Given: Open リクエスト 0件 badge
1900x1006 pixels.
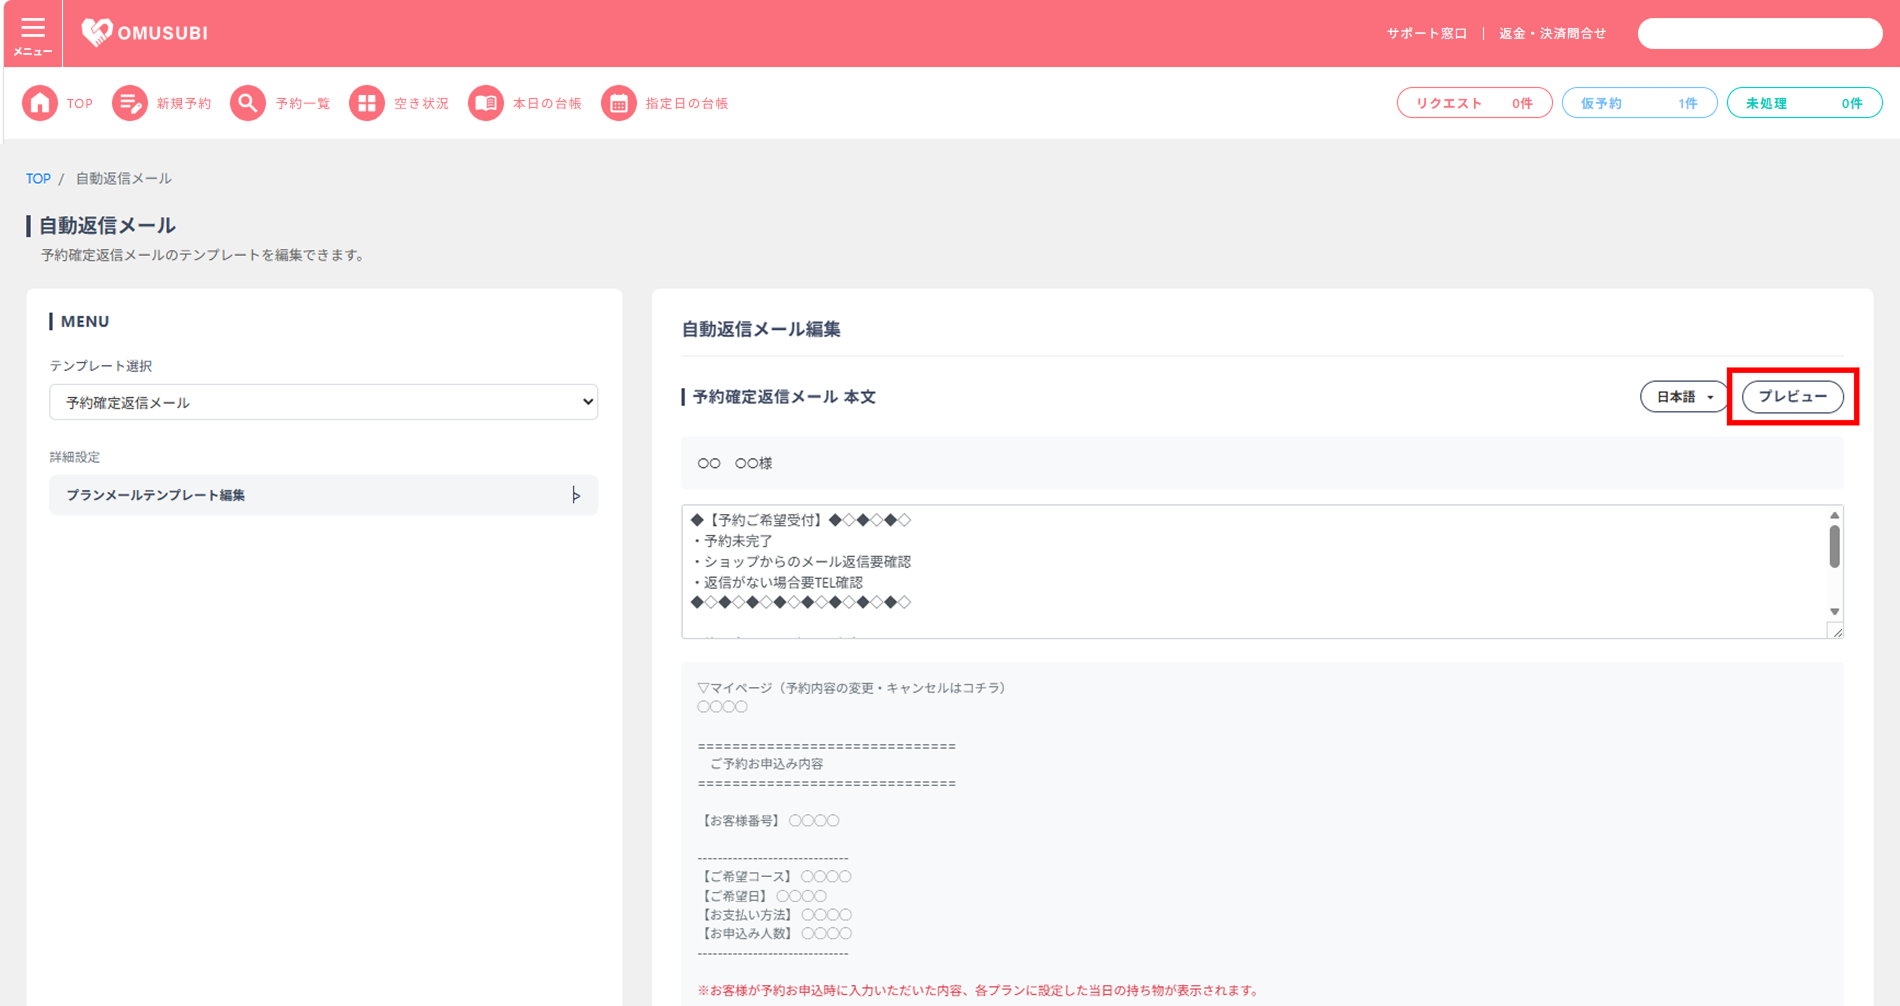Looking at the screenshot, I should point(1474,103).
